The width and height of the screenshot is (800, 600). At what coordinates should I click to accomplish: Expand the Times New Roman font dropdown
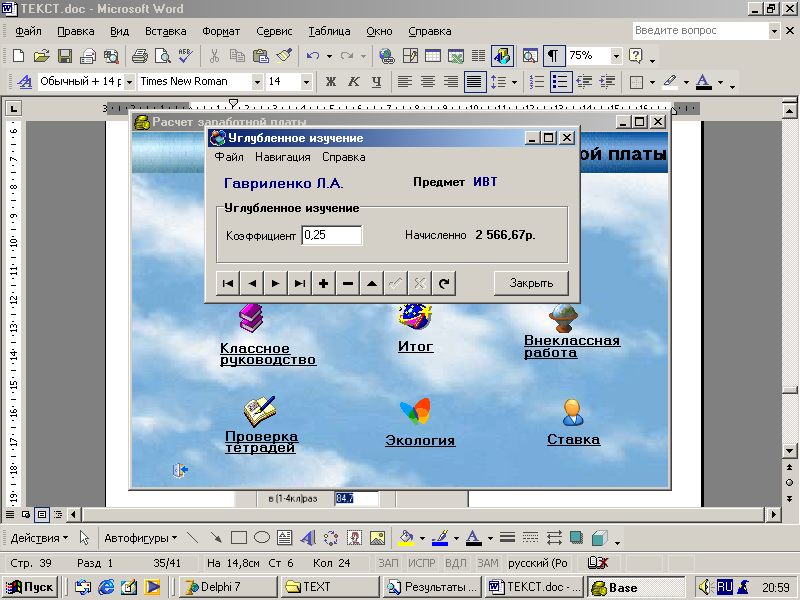257,82
